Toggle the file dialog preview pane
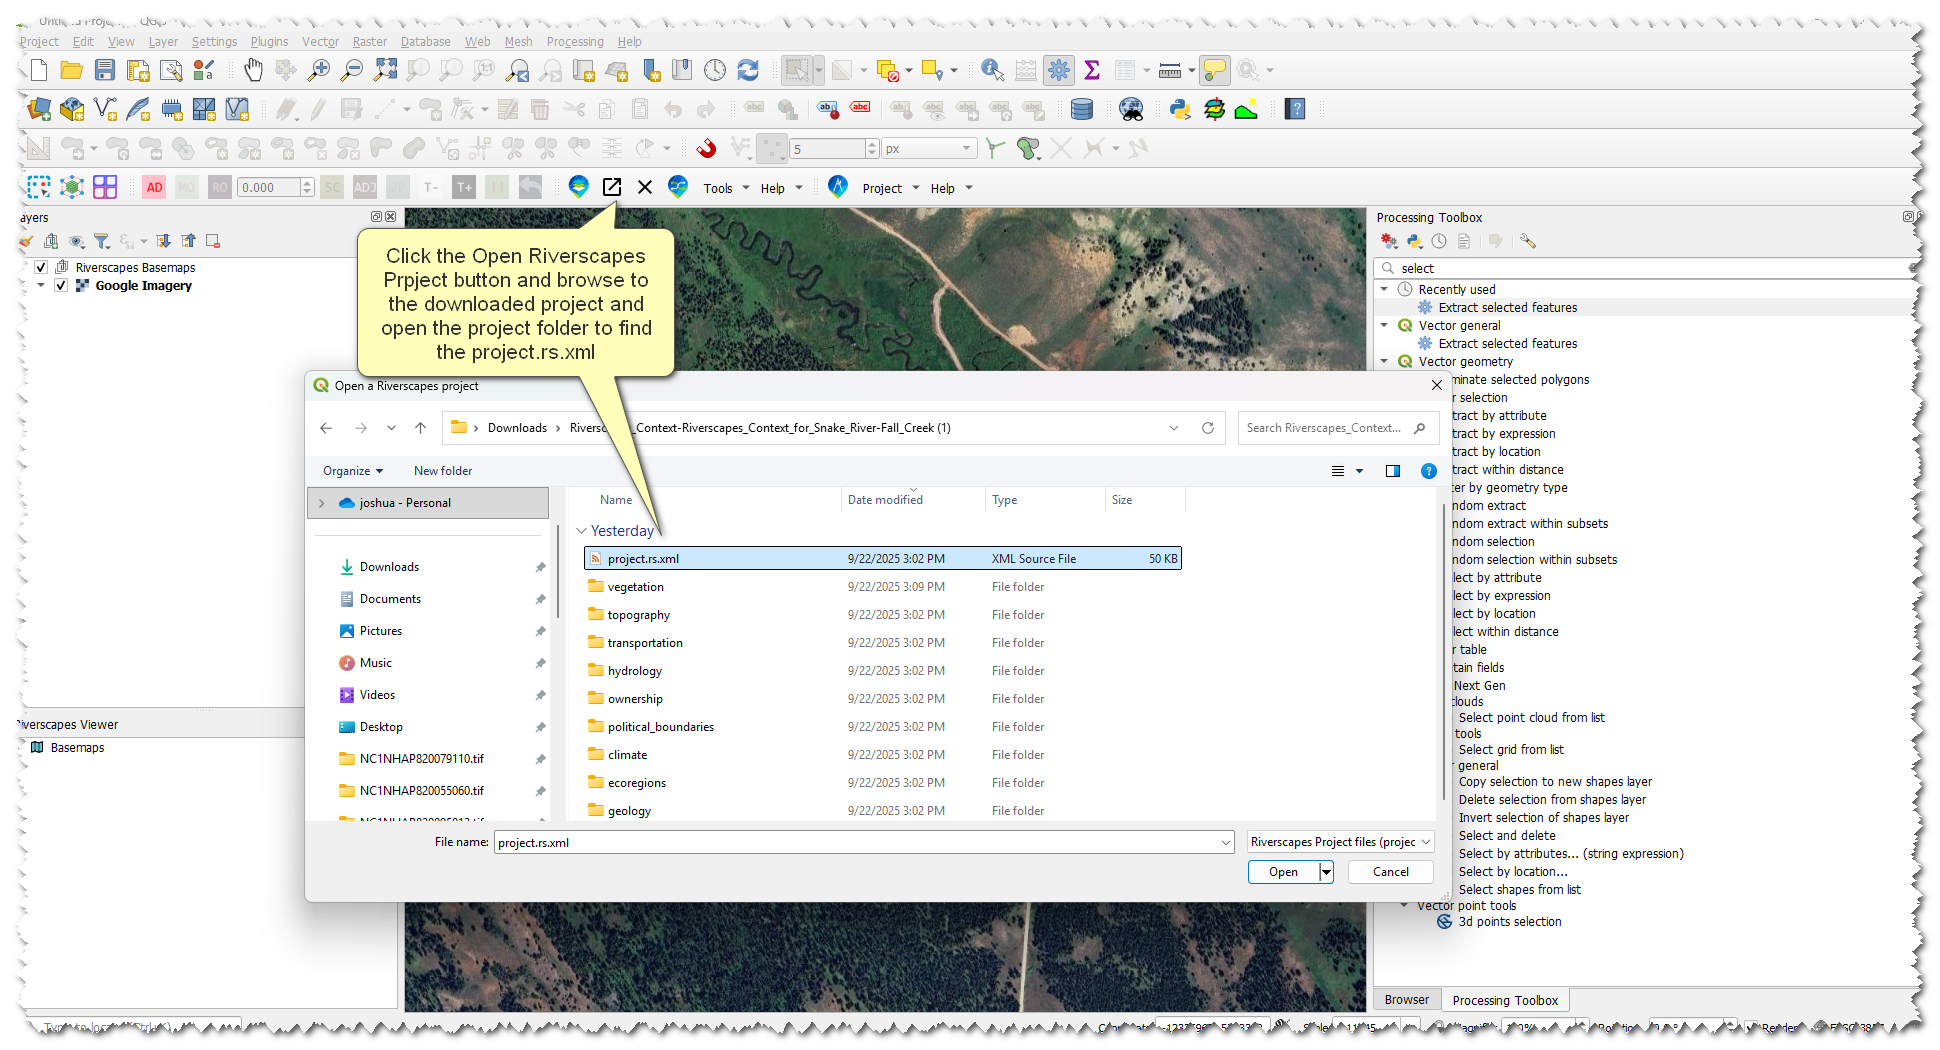 [x=1392, y=471]
